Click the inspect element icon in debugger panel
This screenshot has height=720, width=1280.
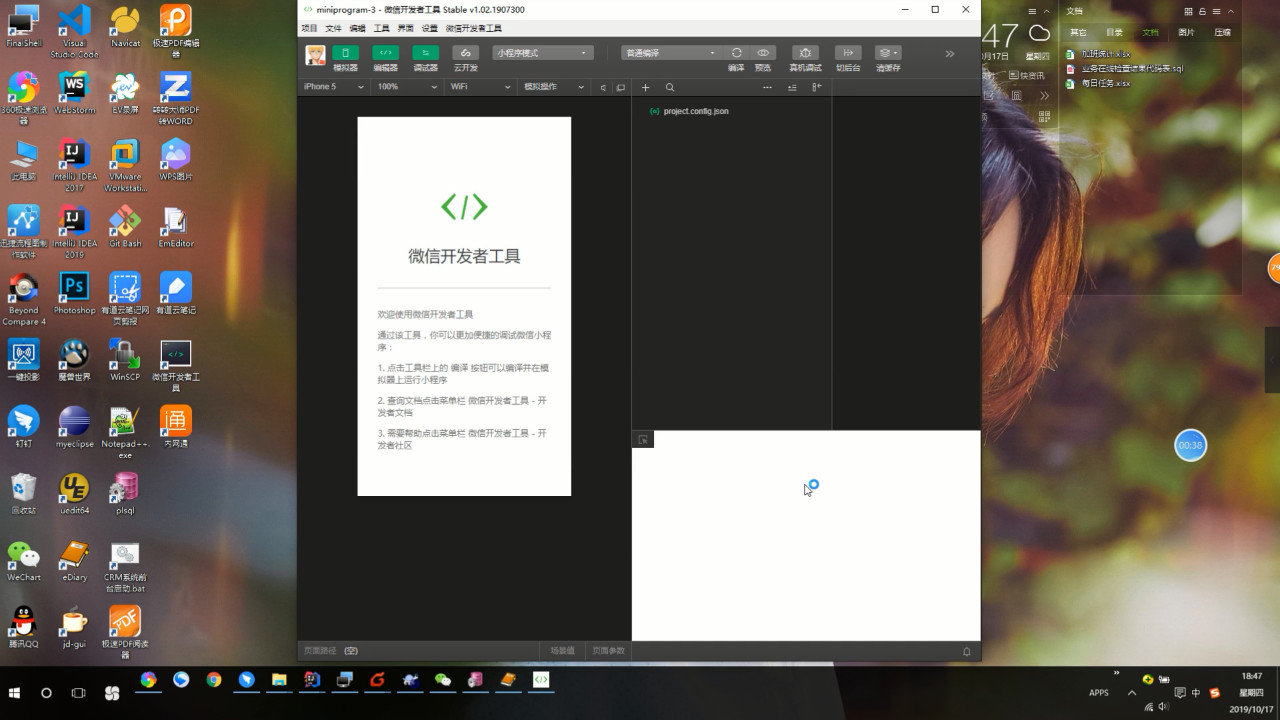click(x=643, y=439)
